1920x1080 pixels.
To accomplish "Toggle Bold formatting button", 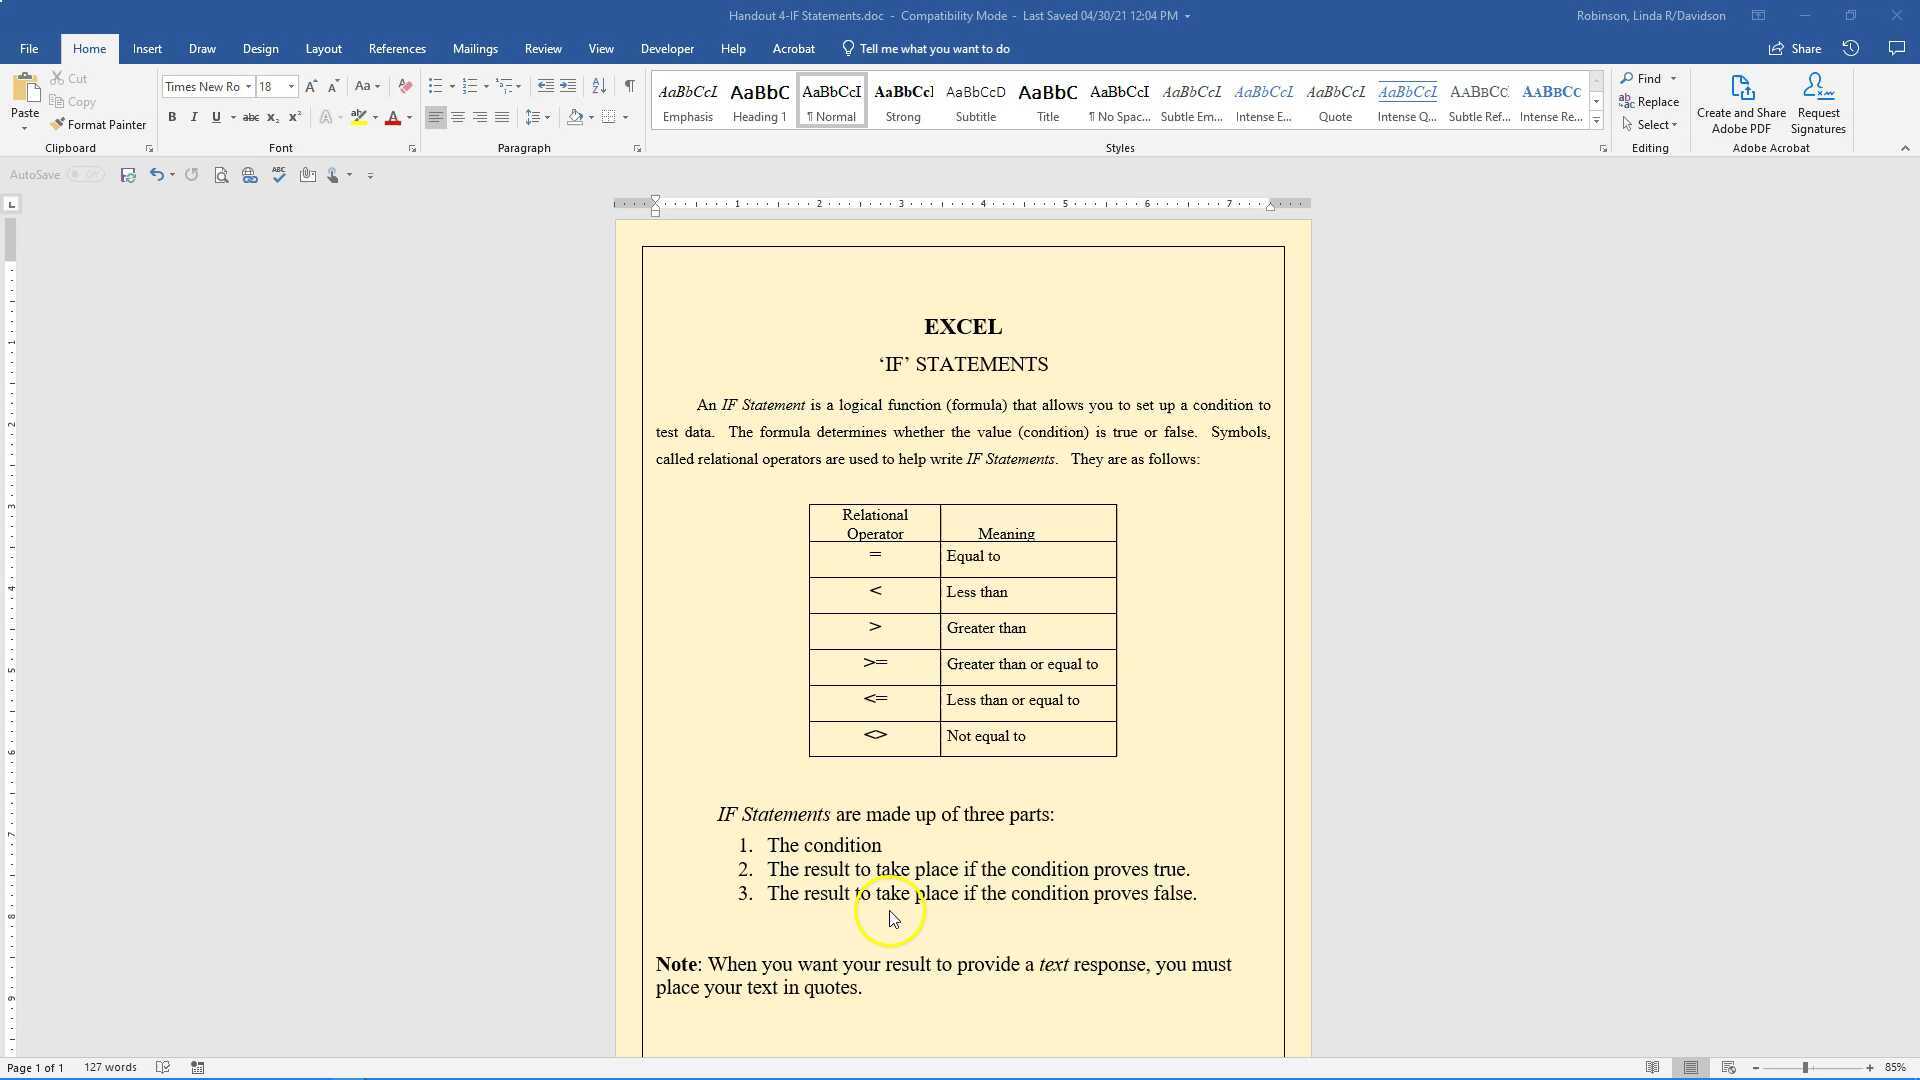I will tap(172, 118).
